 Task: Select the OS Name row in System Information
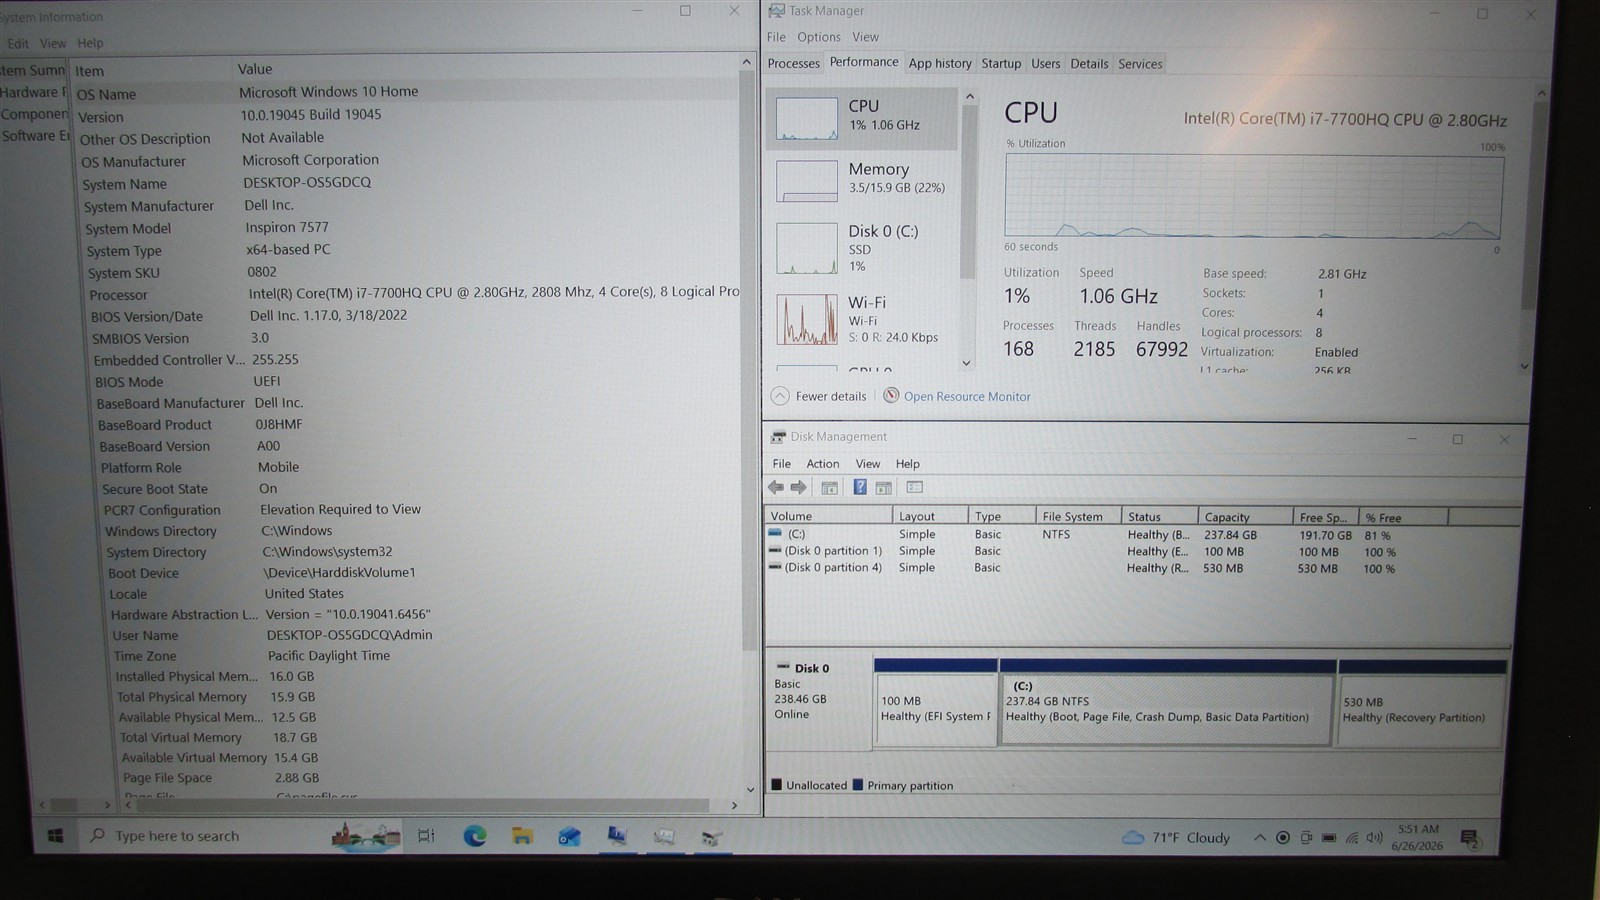408,92
